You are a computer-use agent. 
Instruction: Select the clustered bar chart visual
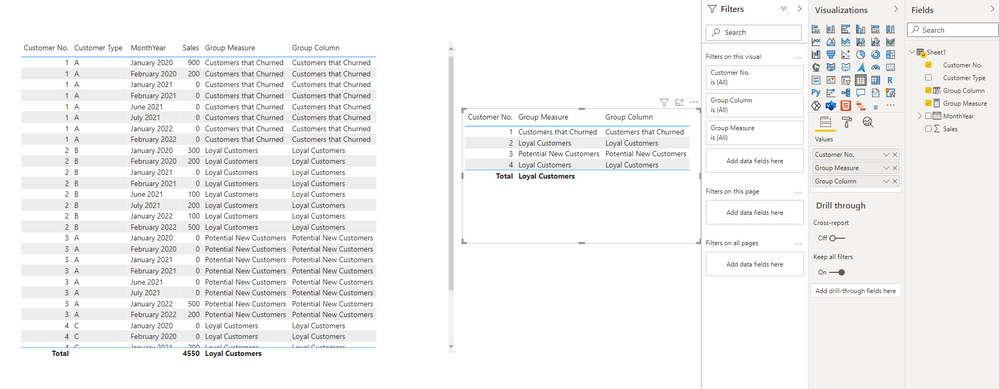pos(845,29)
